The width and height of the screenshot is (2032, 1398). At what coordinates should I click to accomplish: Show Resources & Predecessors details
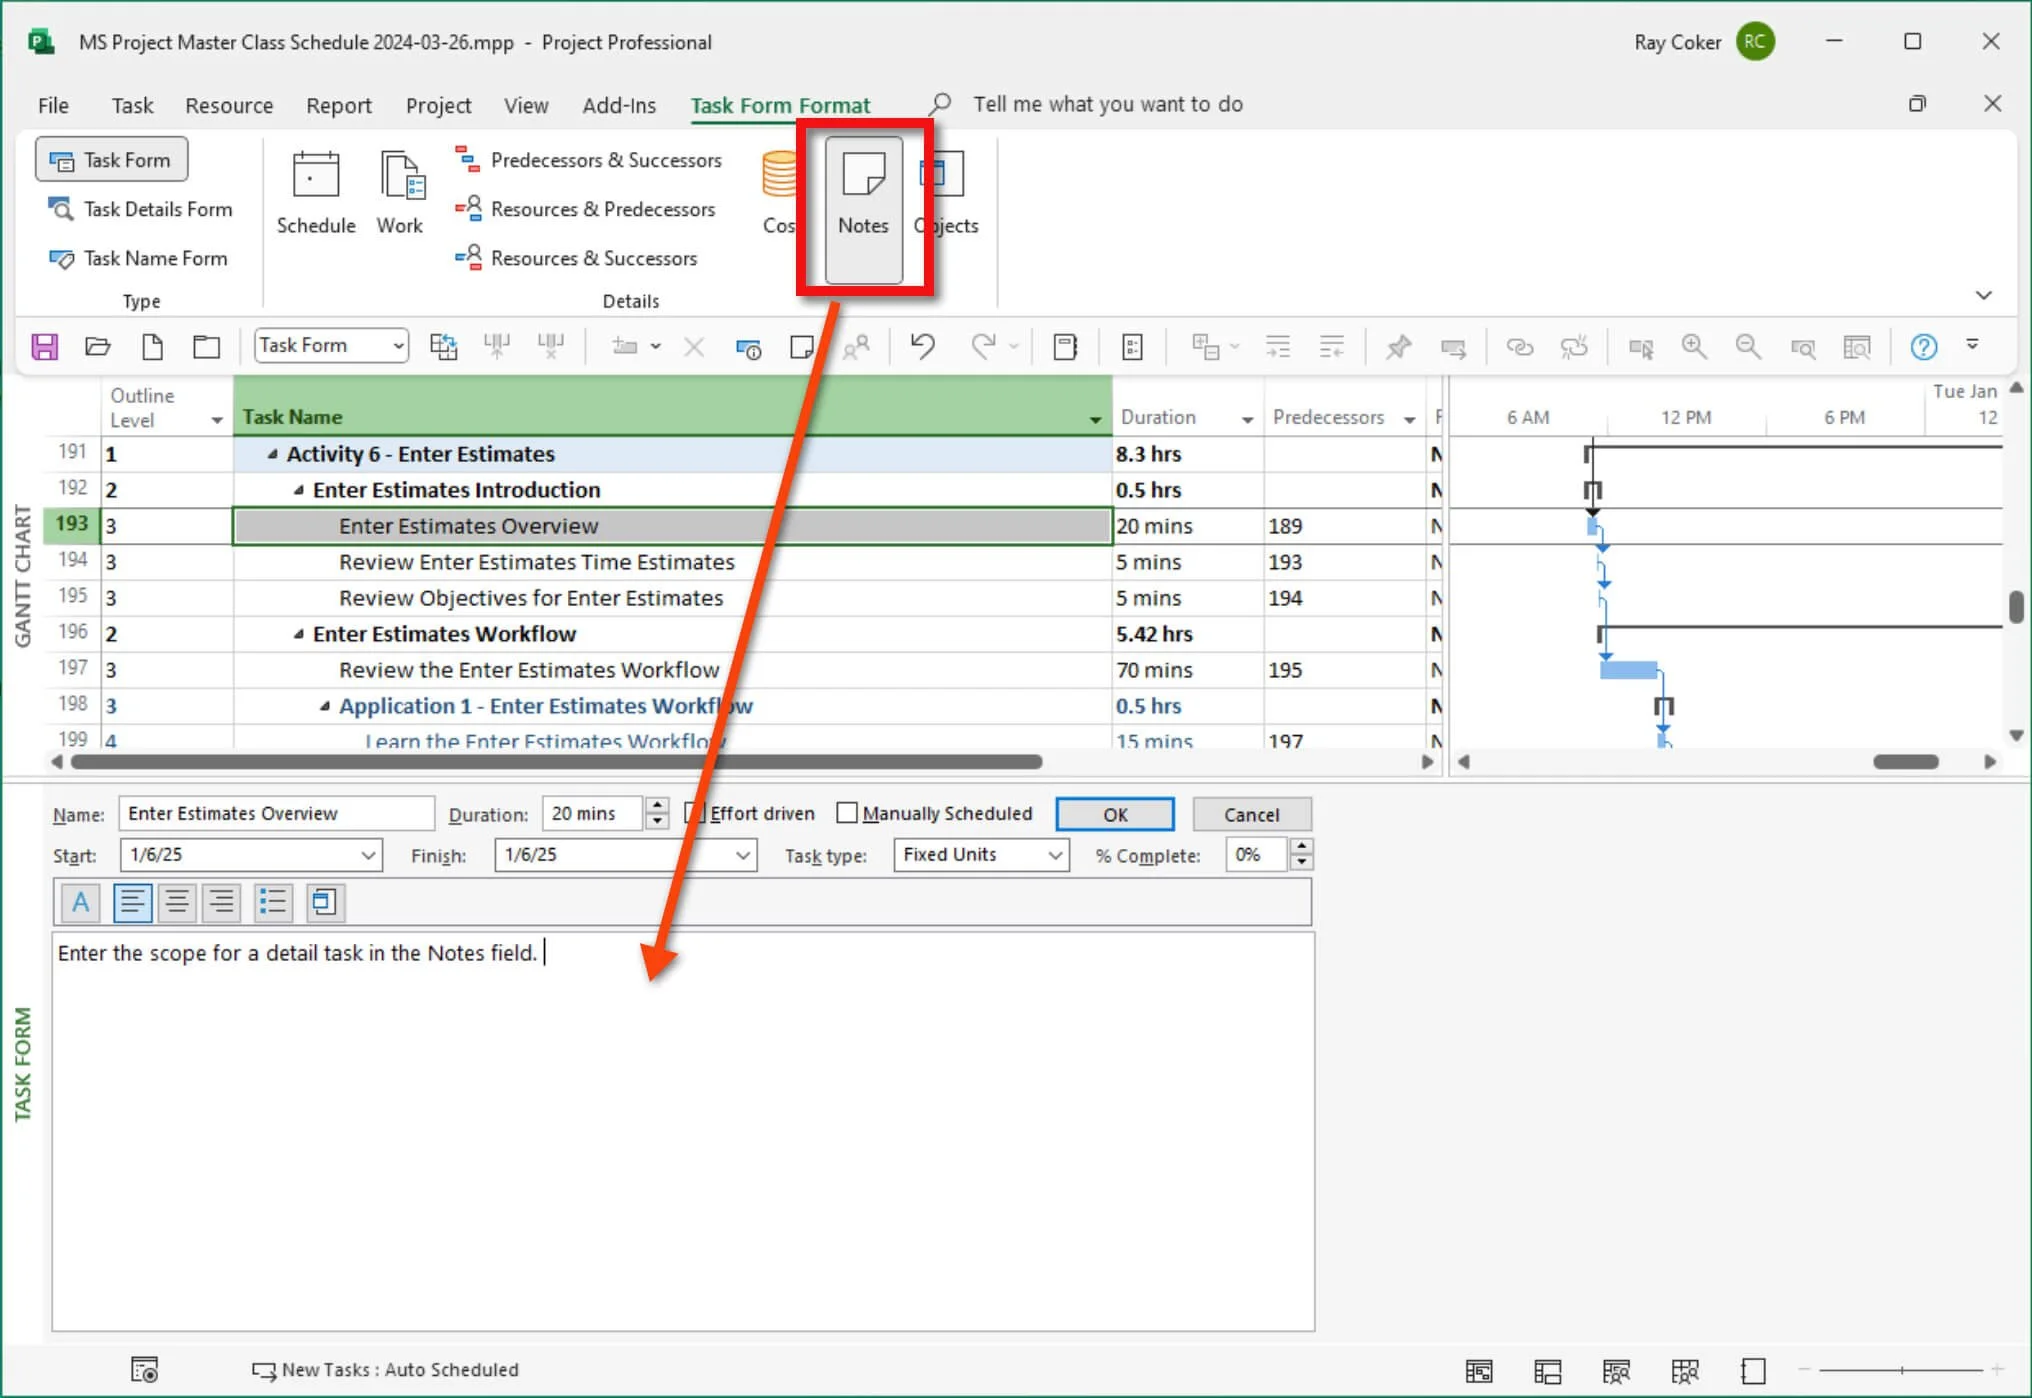coord(585,209)
